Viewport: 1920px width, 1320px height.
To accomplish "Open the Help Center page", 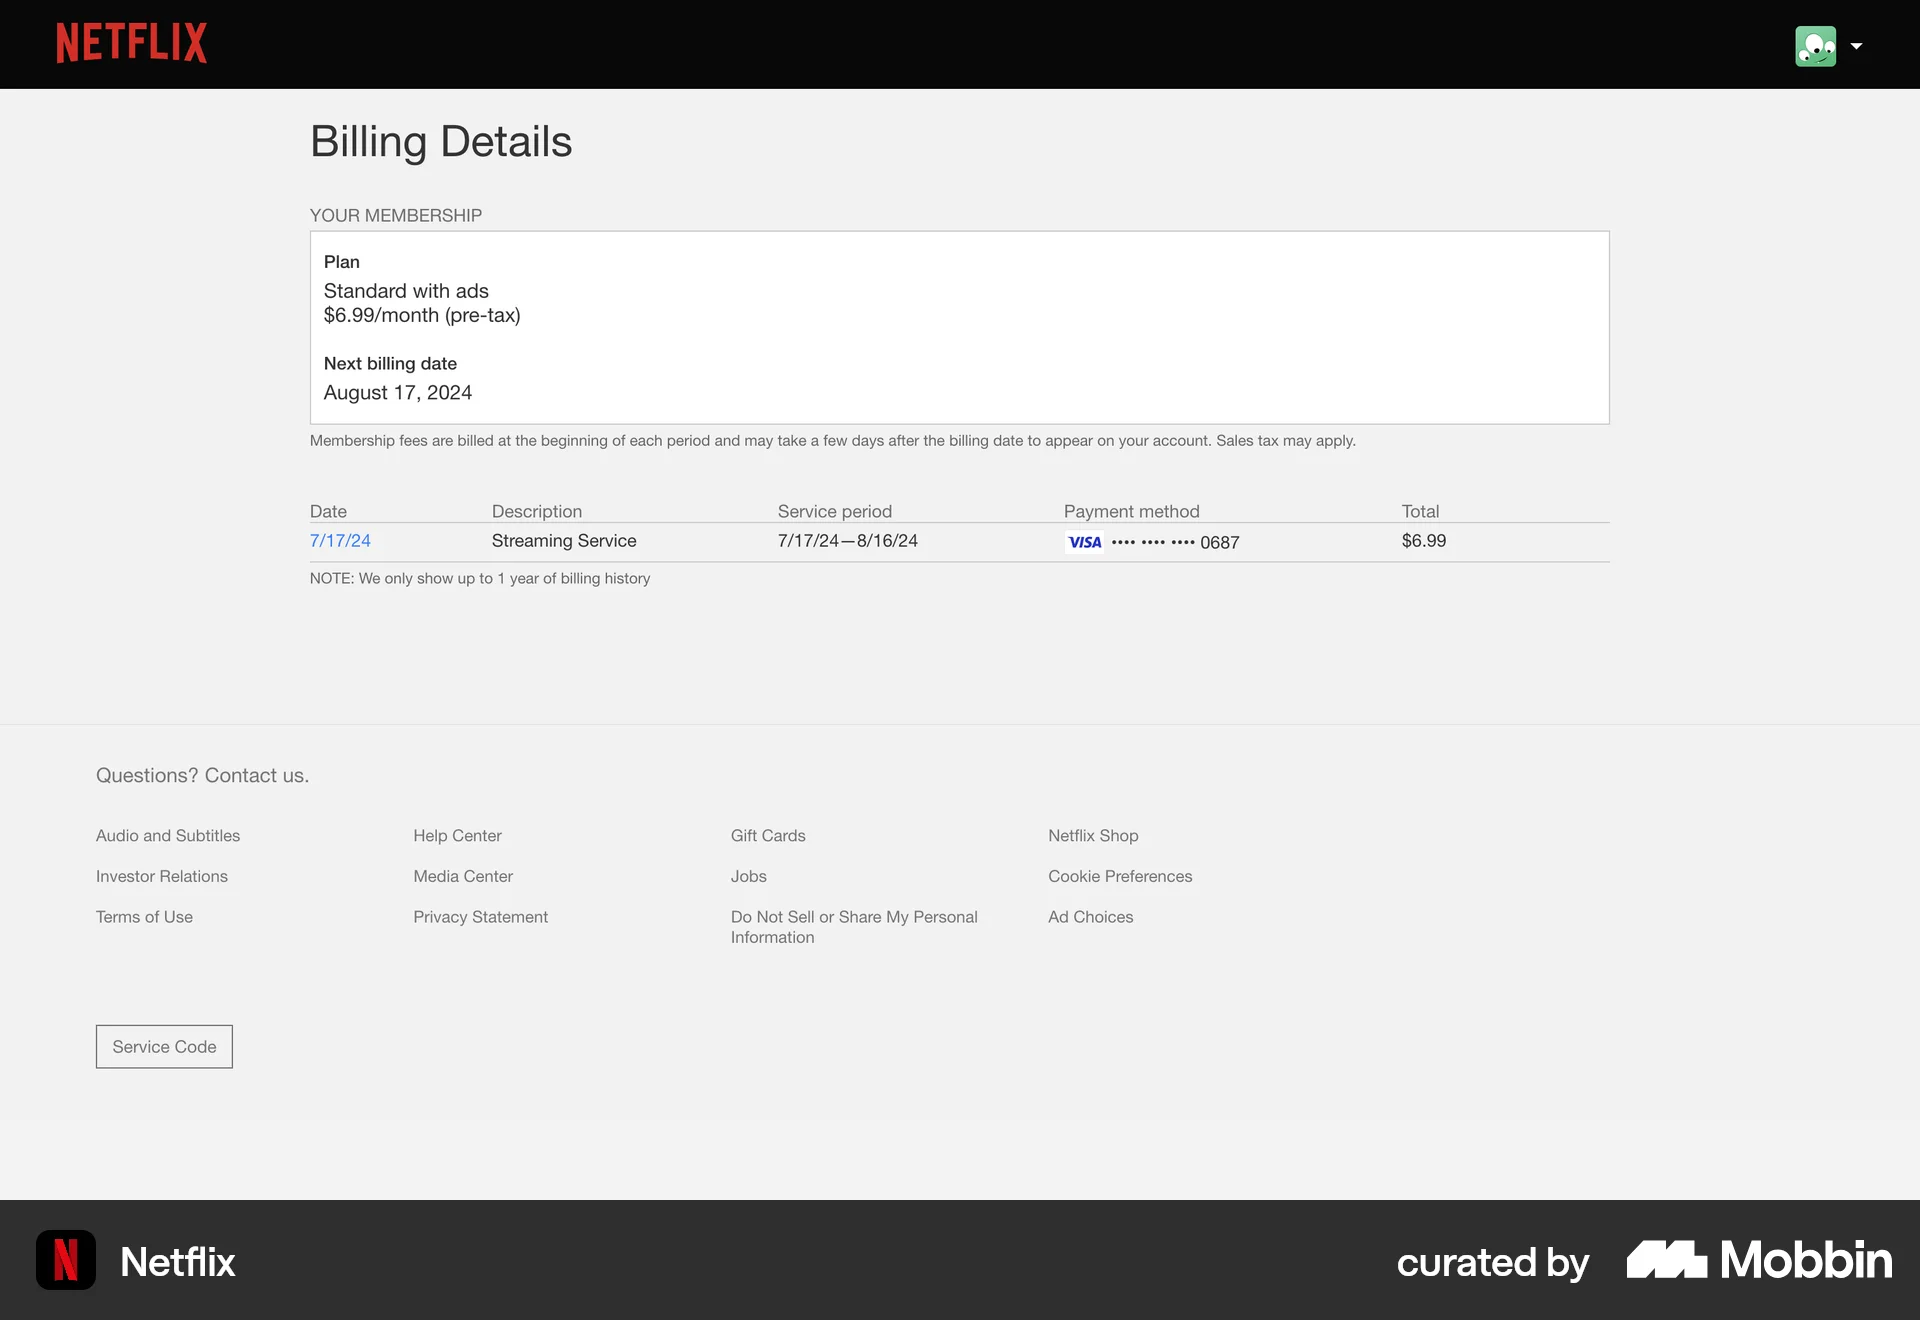I will [457, 835].
